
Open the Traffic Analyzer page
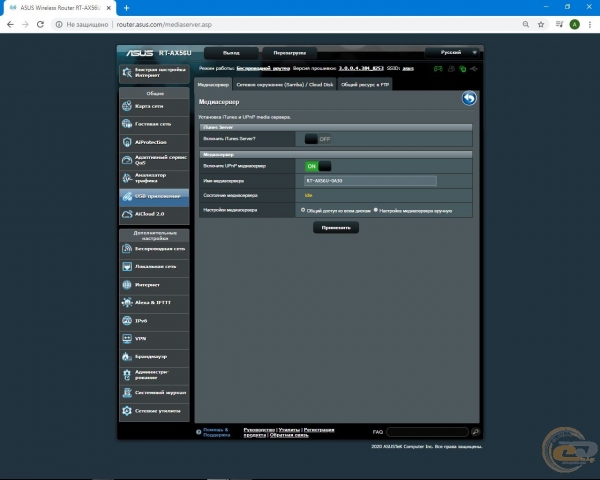[154, 178]
